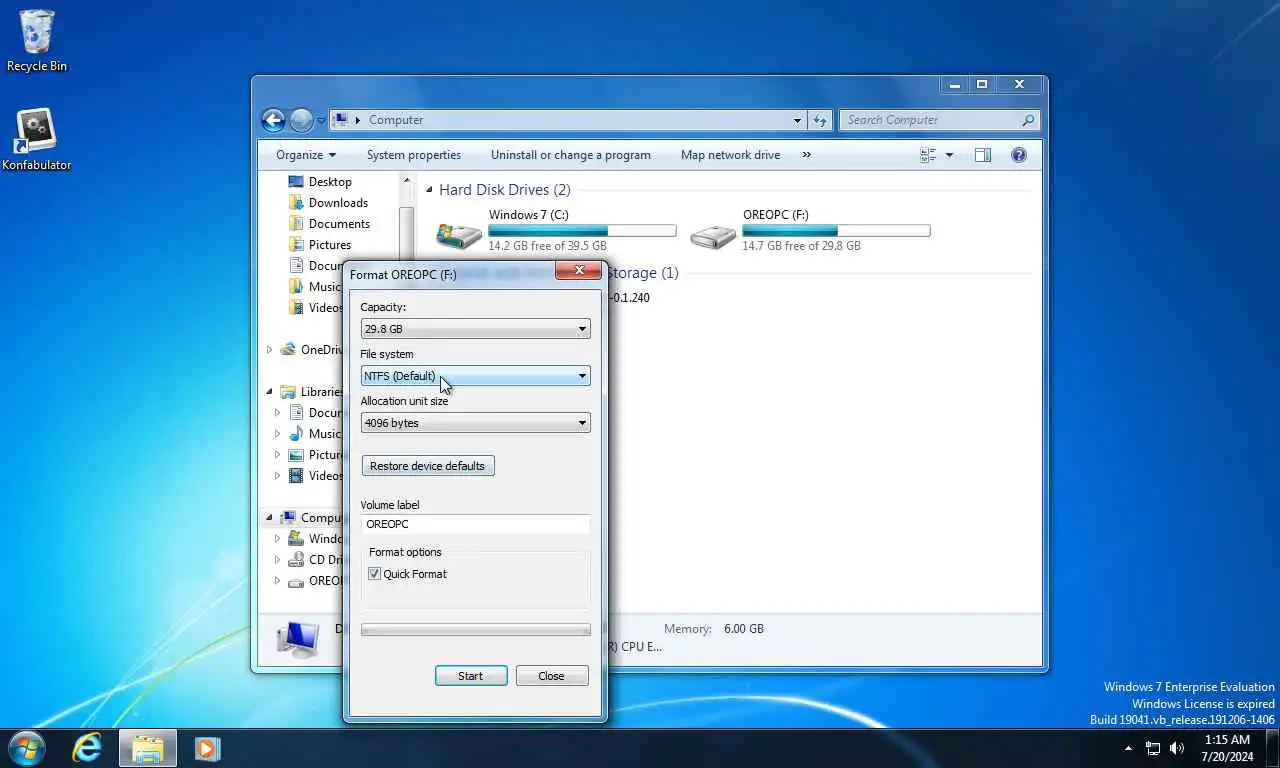This screenshot has height=768, width=1280.
Task: Expand the Documents library node
Action: point(277,413)
